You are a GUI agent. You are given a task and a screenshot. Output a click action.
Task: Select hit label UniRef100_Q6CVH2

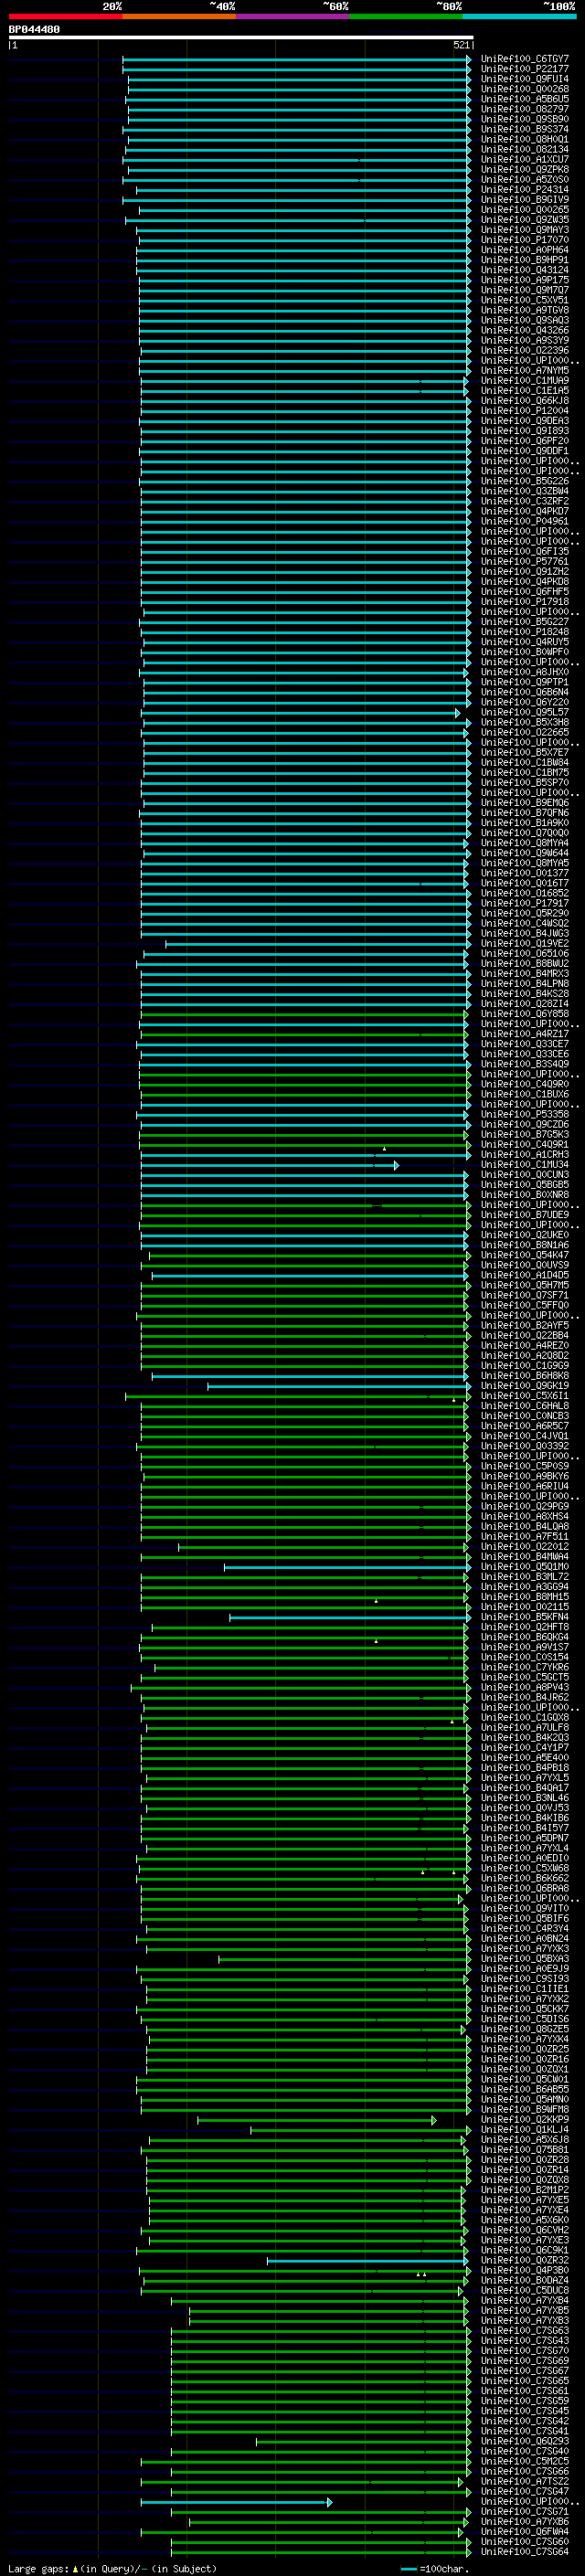[x=525, y=2230]
